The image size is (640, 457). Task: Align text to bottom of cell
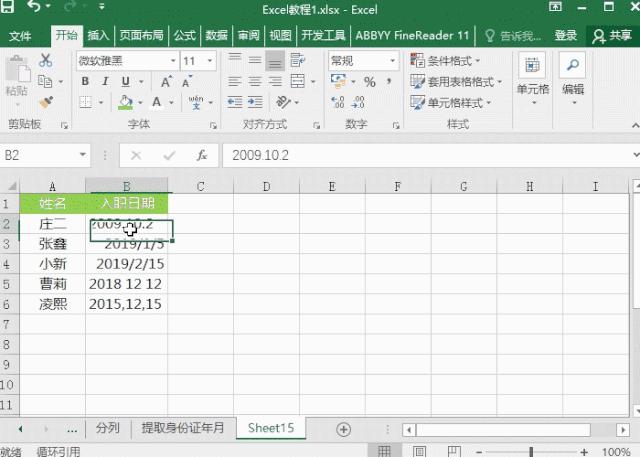275,60
